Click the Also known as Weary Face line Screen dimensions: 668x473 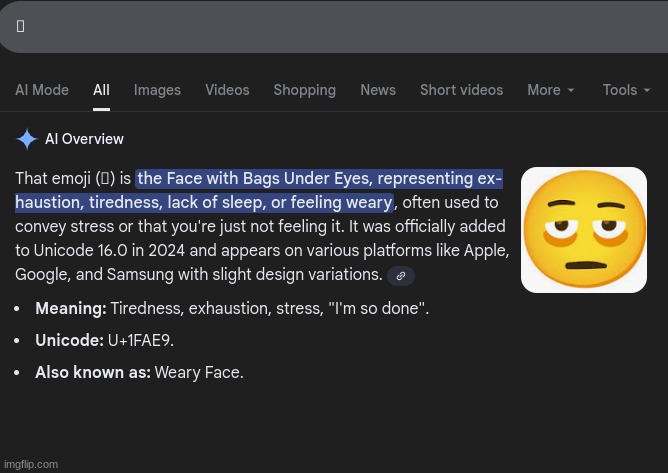tap(139, 372)
